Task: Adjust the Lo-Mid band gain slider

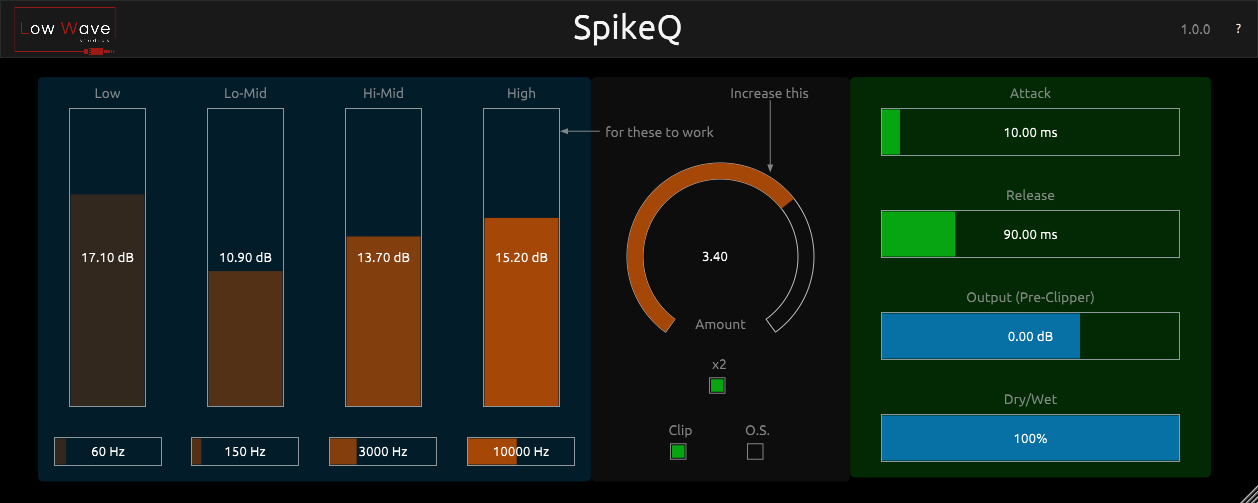Action: click(245, 257)
